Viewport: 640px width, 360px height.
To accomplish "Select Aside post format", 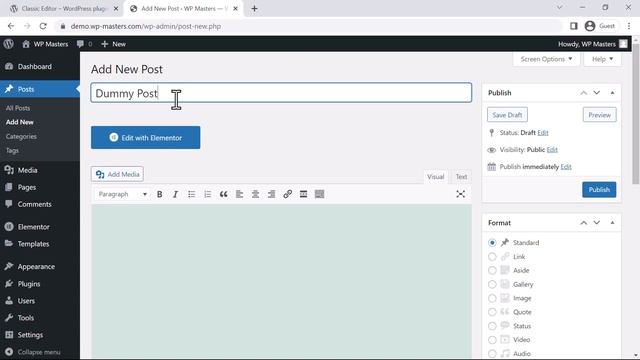I will tap(492, 271).
